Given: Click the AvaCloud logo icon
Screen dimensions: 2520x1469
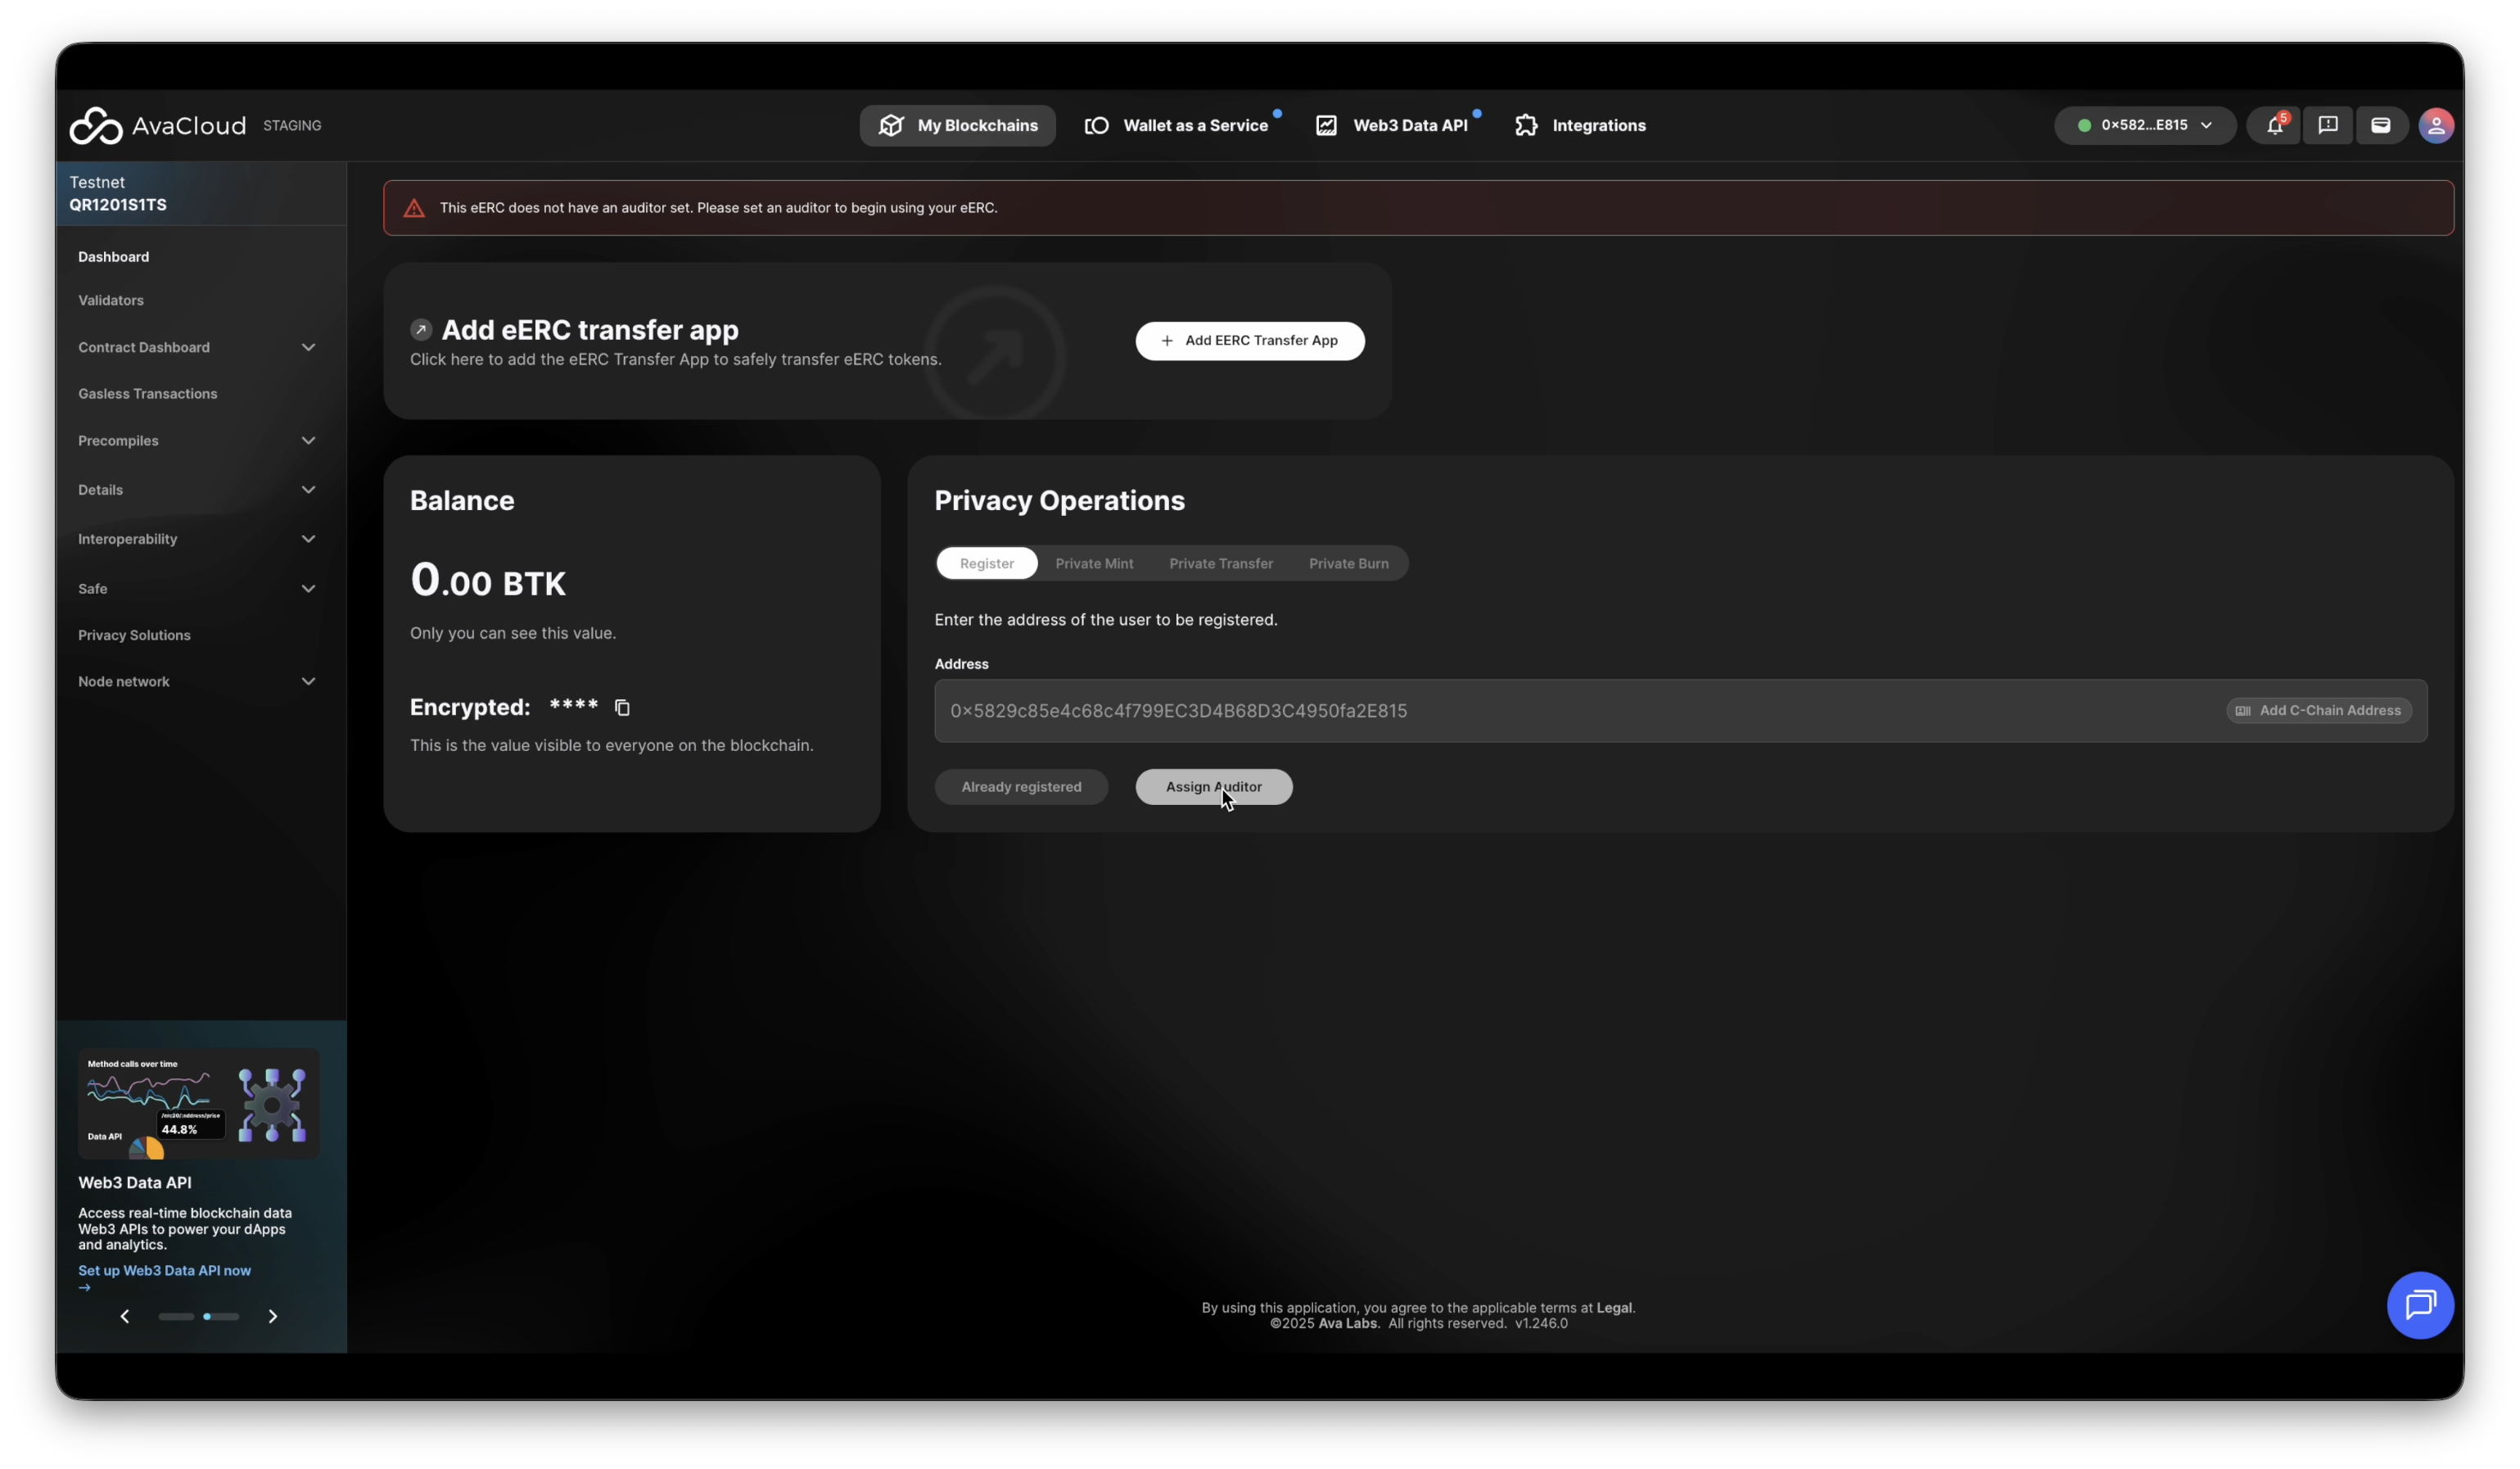Looking at the screenshot, I should (x=96, y=126).
